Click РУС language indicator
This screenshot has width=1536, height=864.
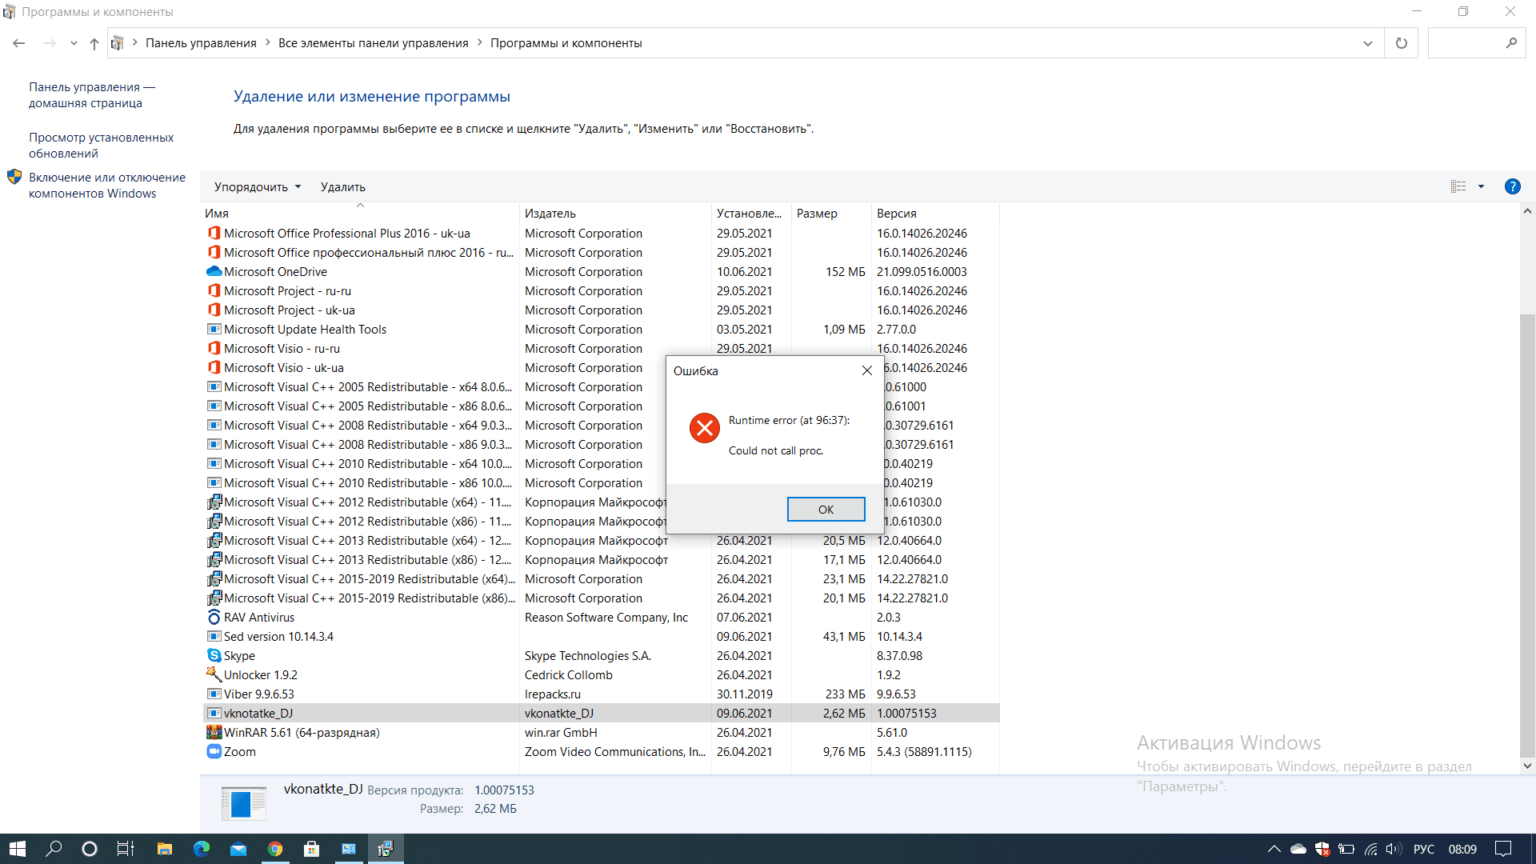click(x=1424, y=848)
